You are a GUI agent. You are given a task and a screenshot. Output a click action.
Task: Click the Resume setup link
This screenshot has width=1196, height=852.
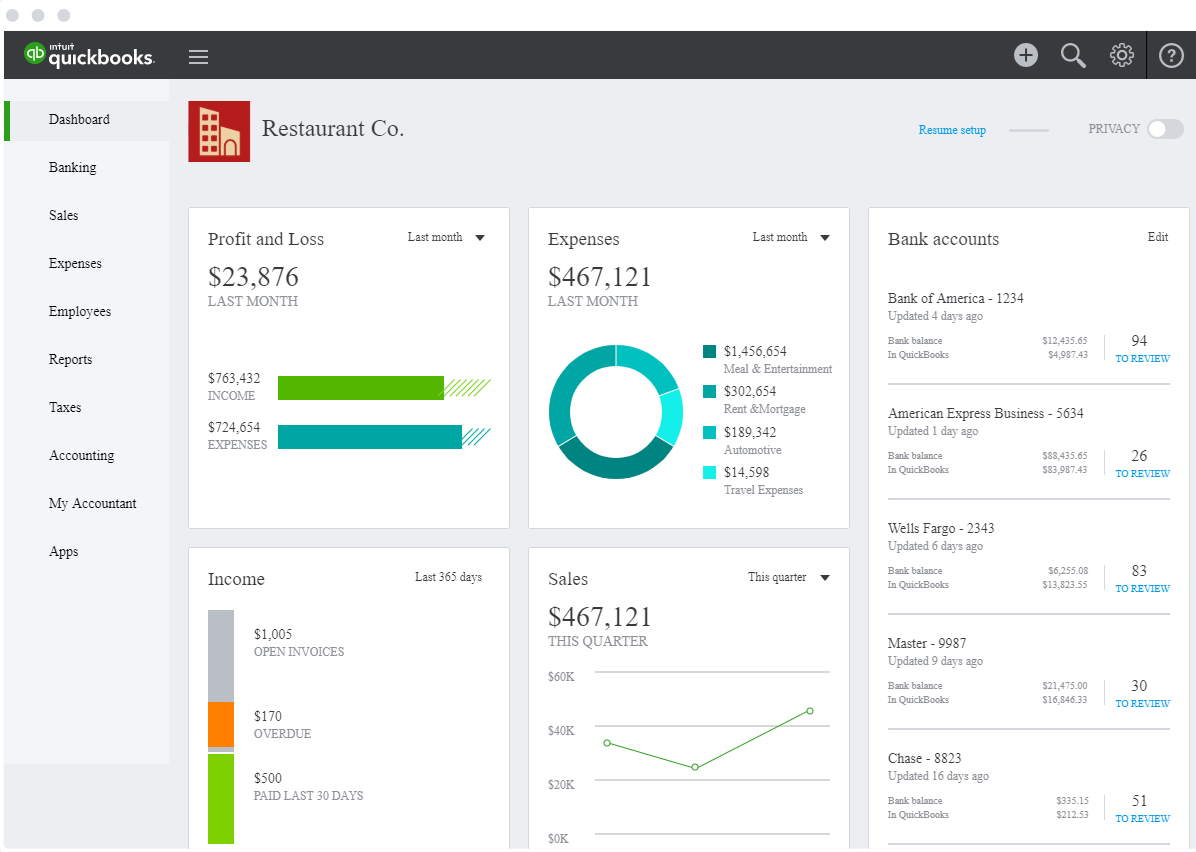pos(952,129)
